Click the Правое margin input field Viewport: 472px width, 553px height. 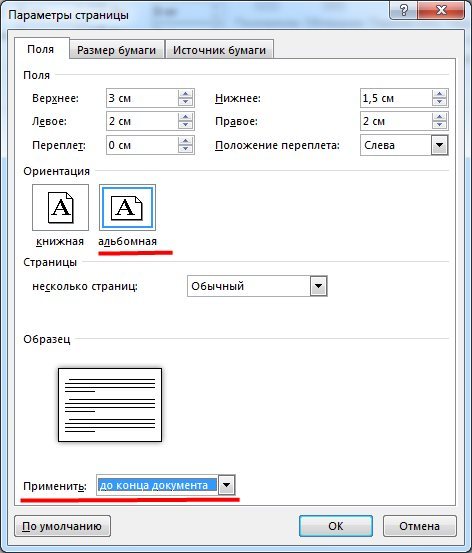tap(396, 121)
